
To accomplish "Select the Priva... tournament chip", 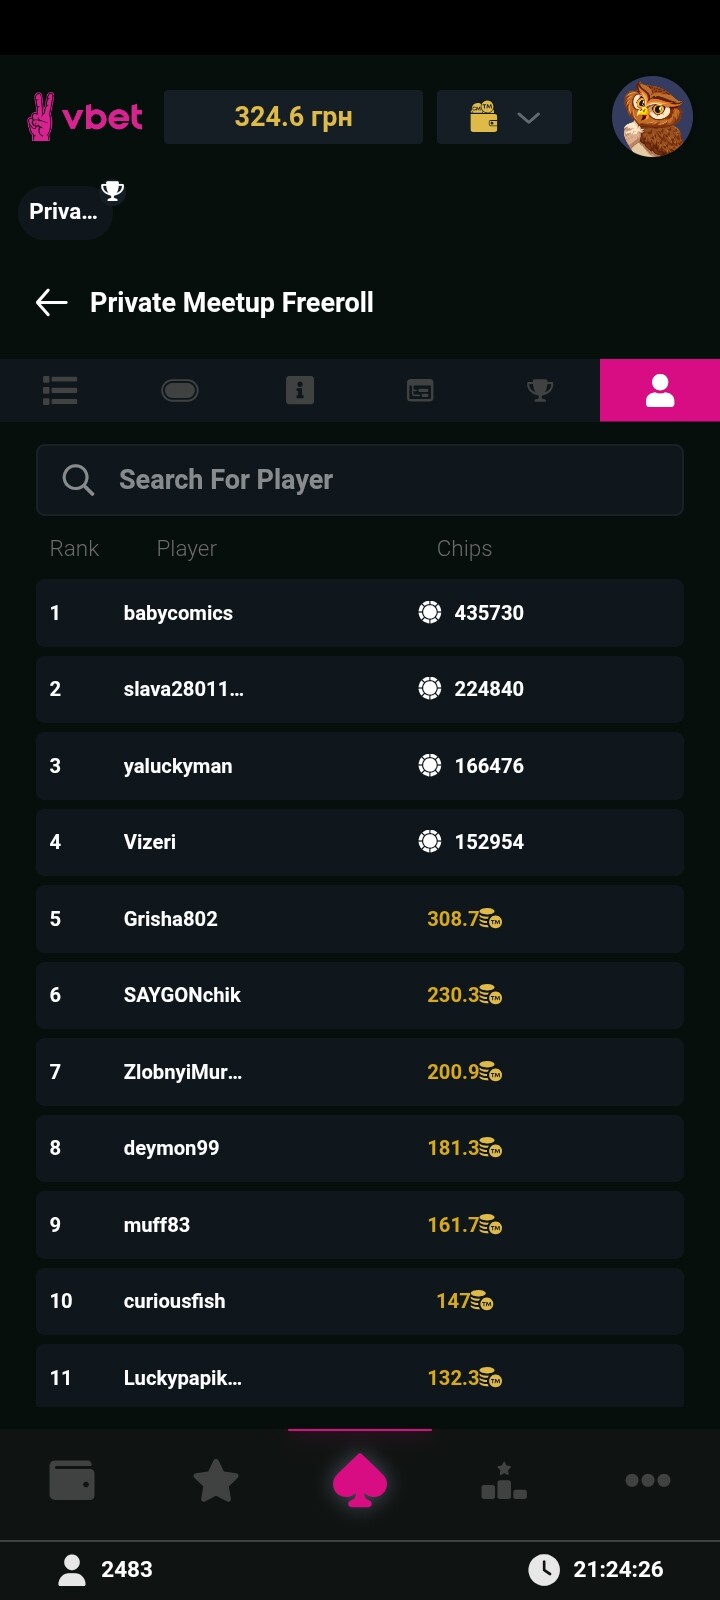I will [x=64, y=212].
